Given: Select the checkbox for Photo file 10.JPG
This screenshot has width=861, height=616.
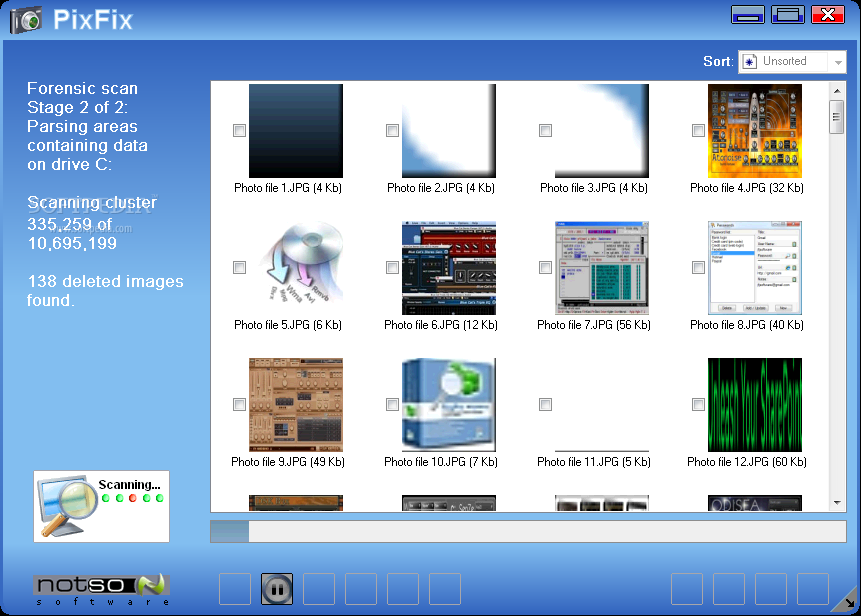Looking at the screenshot, I should pos(392,405).
